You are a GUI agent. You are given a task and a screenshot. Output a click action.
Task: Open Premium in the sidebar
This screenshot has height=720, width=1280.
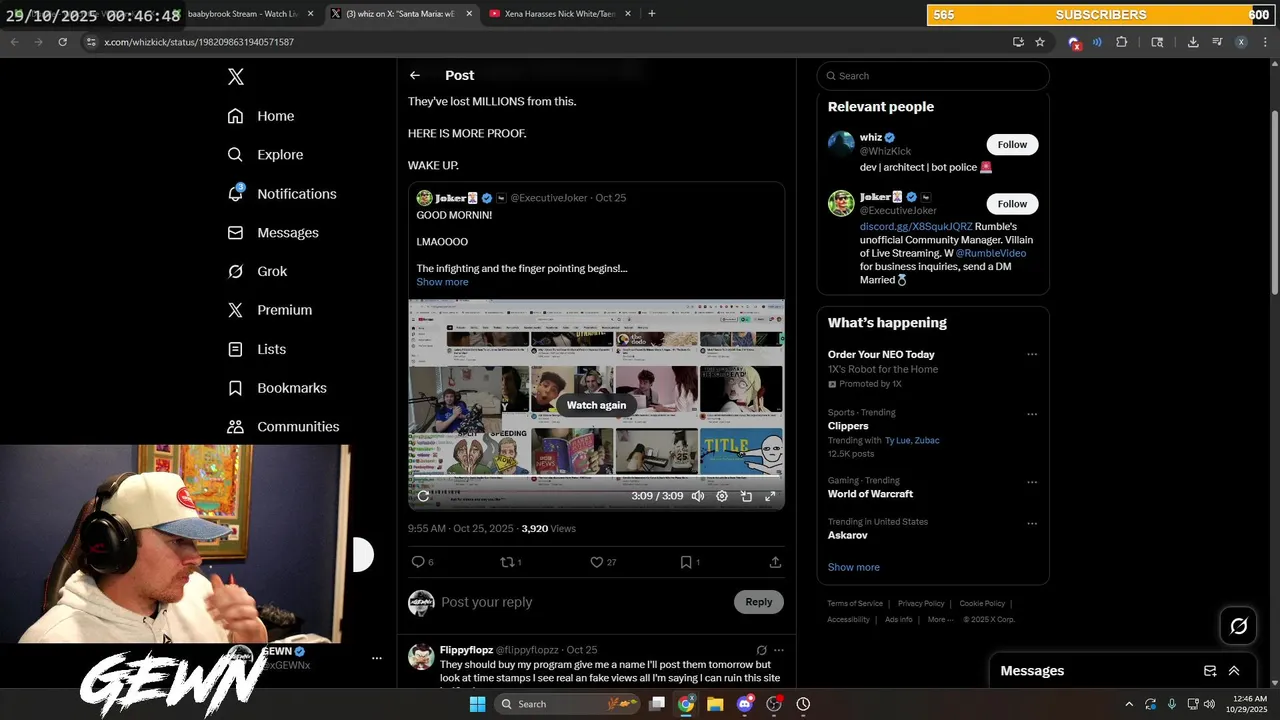point(270,310)
